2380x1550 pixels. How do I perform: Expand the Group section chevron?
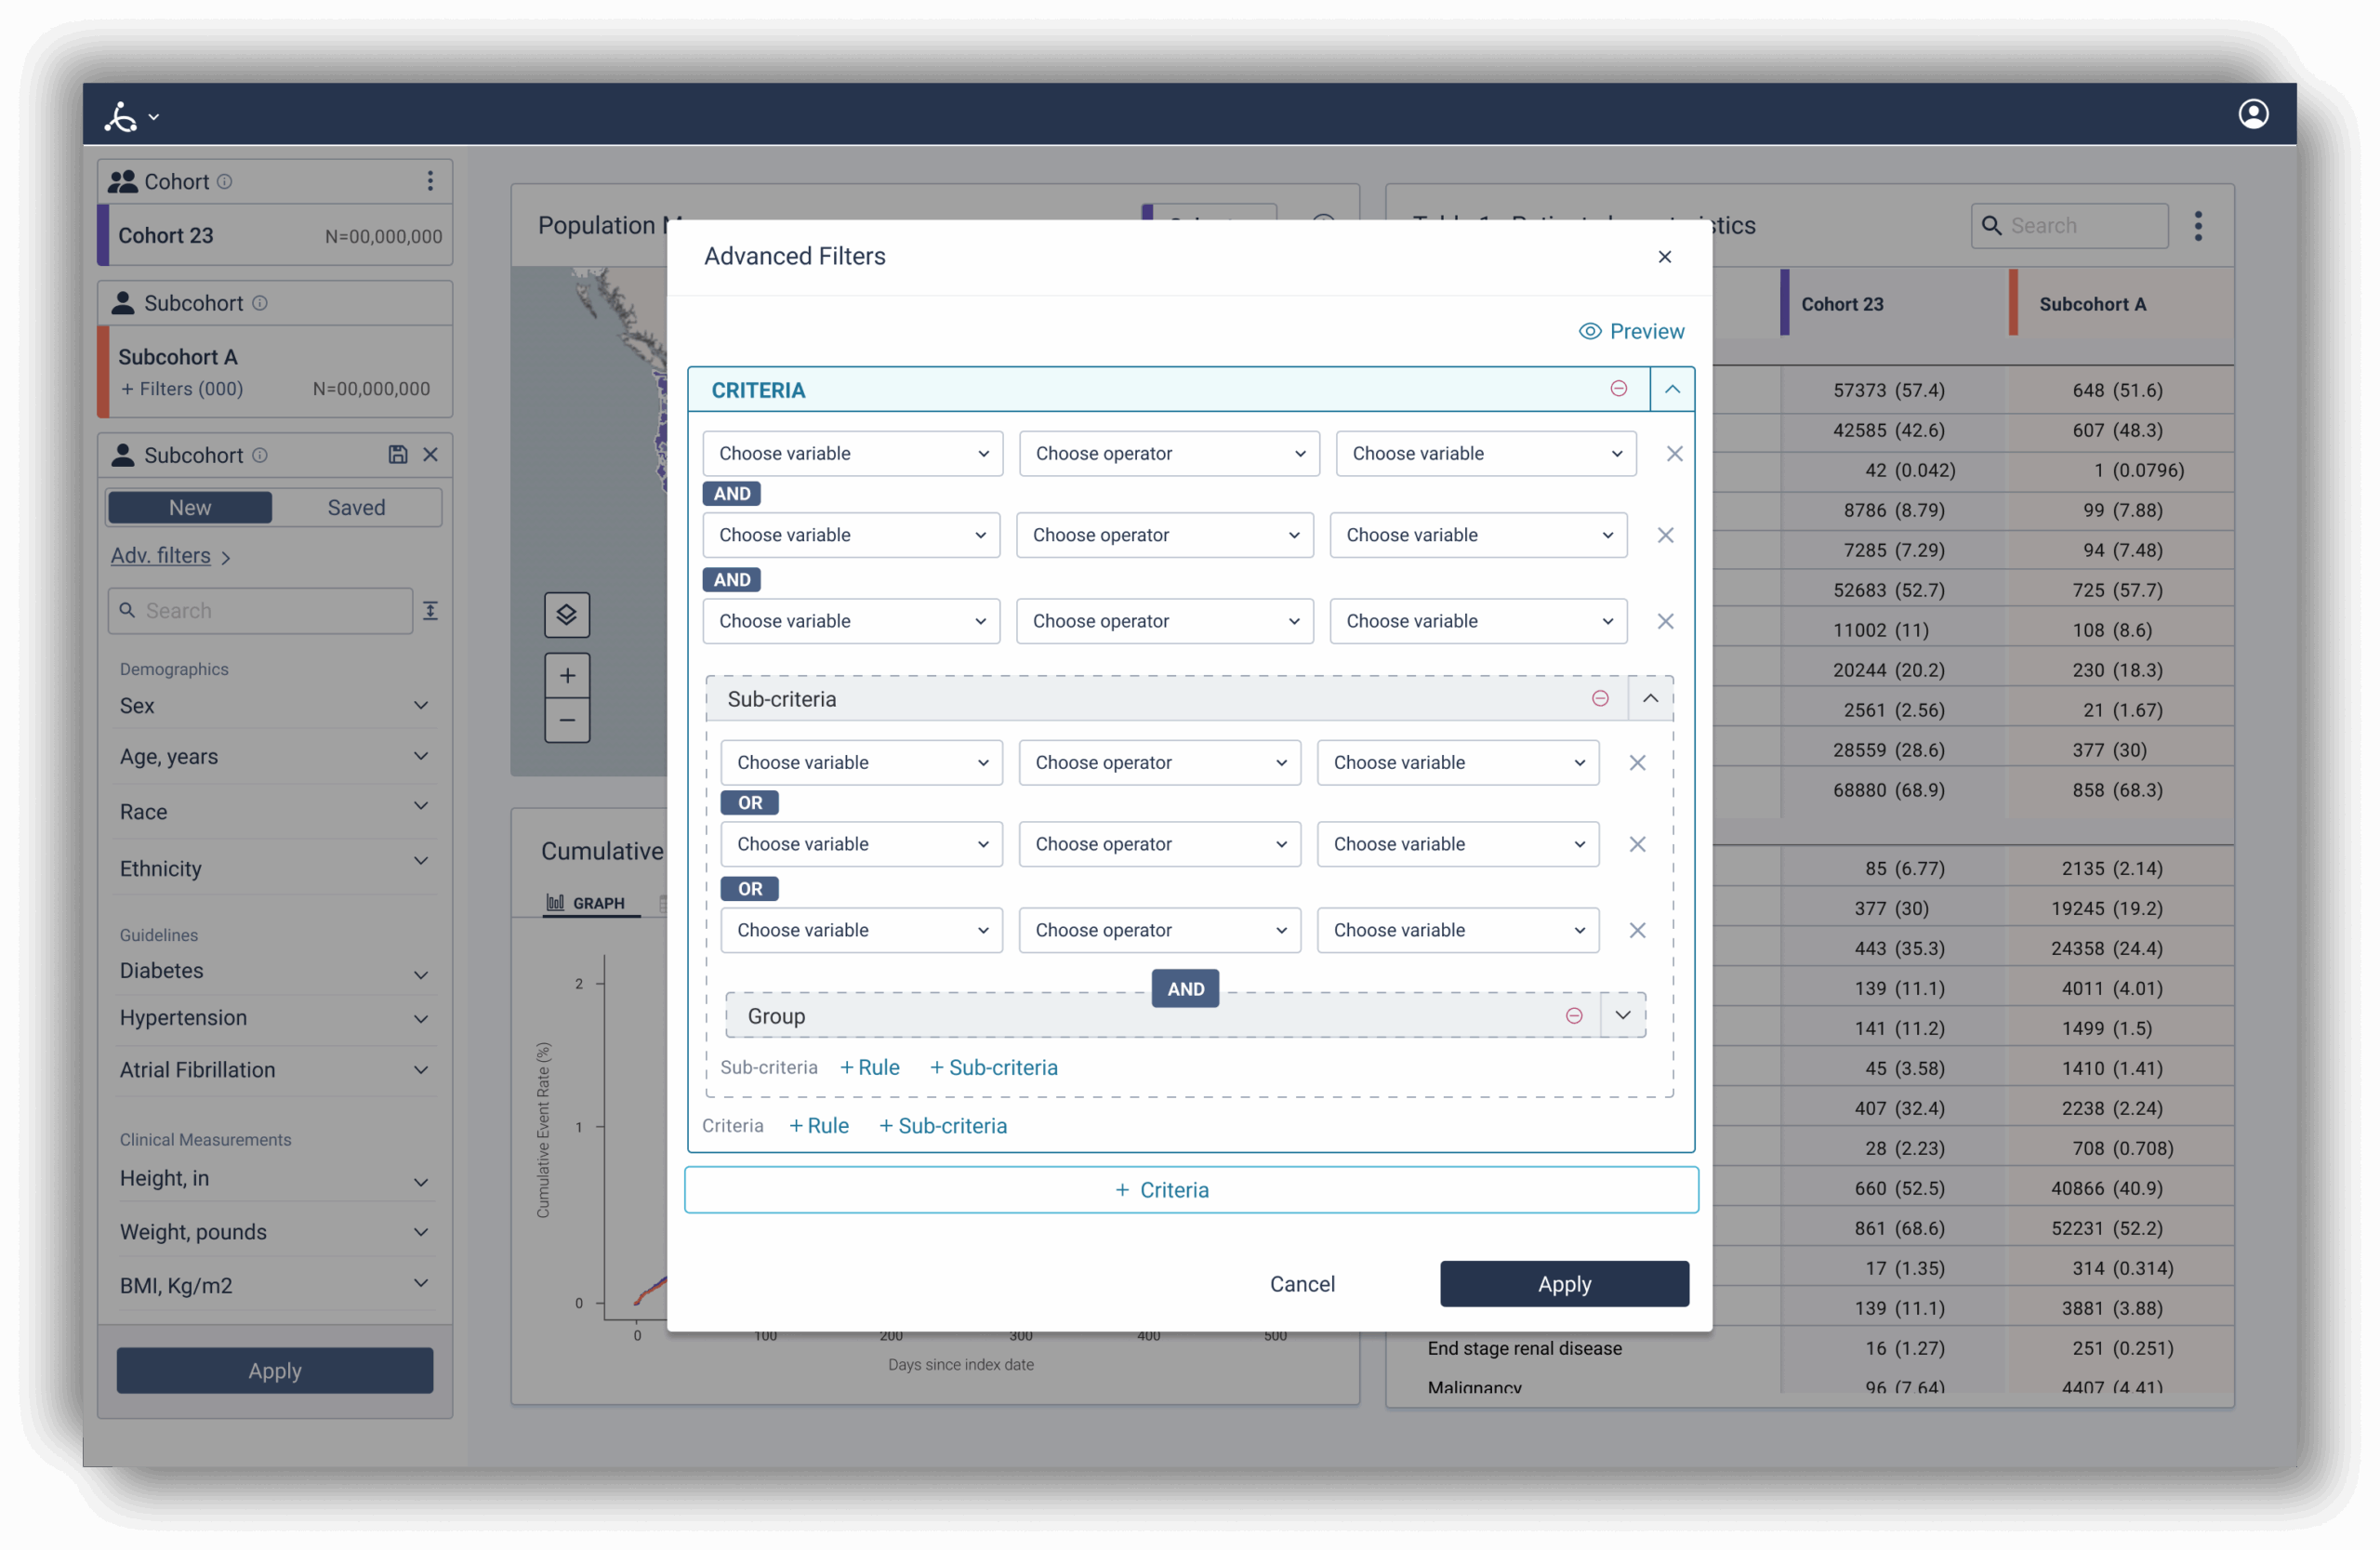(x=1622, y=1015)
